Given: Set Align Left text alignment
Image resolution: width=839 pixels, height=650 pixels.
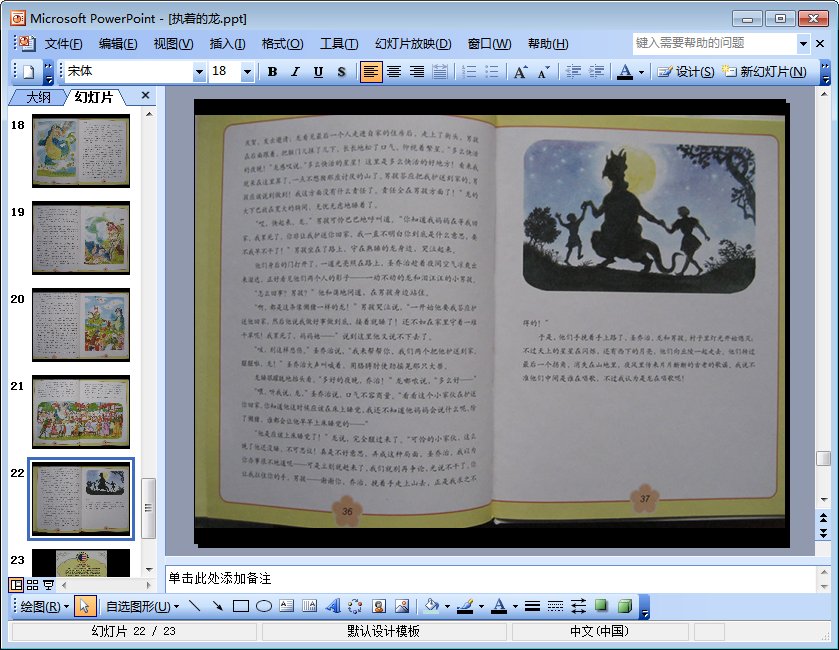Looking at the screenshot, I should click(x=371, y=72).
